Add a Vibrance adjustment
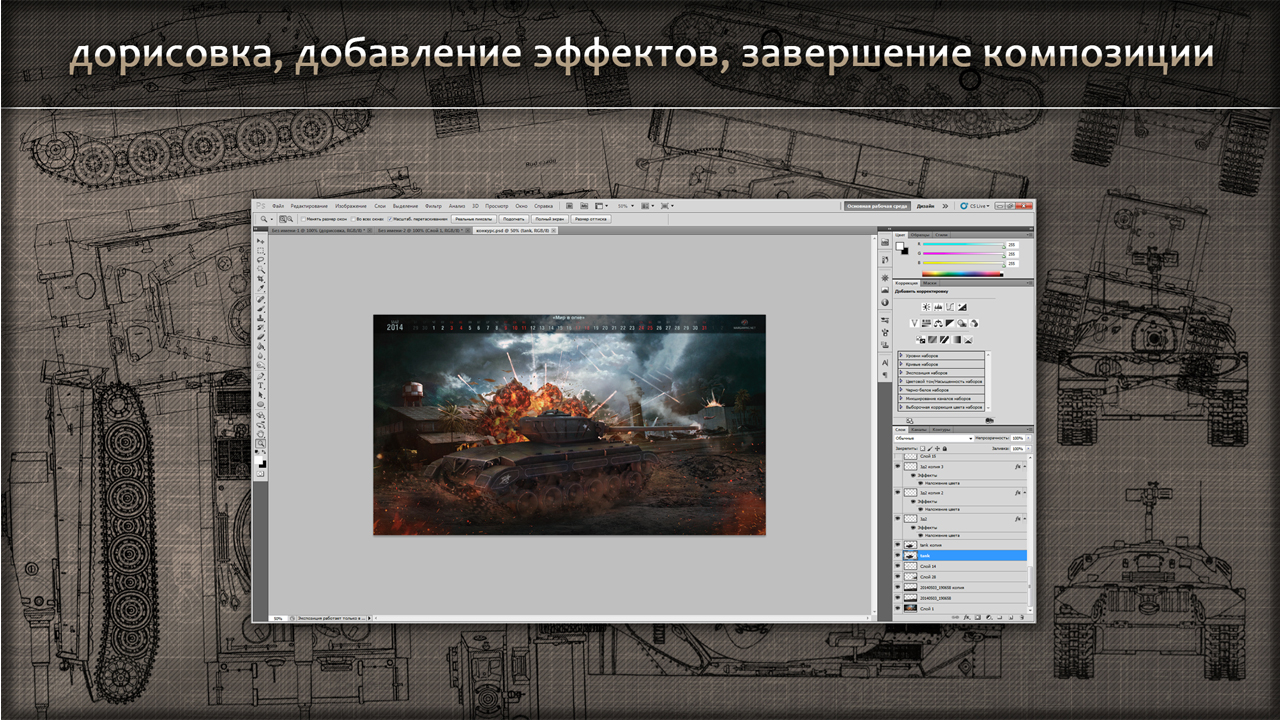The height and width of the screenshot is (720, 1280). click(x=915, y=323)
